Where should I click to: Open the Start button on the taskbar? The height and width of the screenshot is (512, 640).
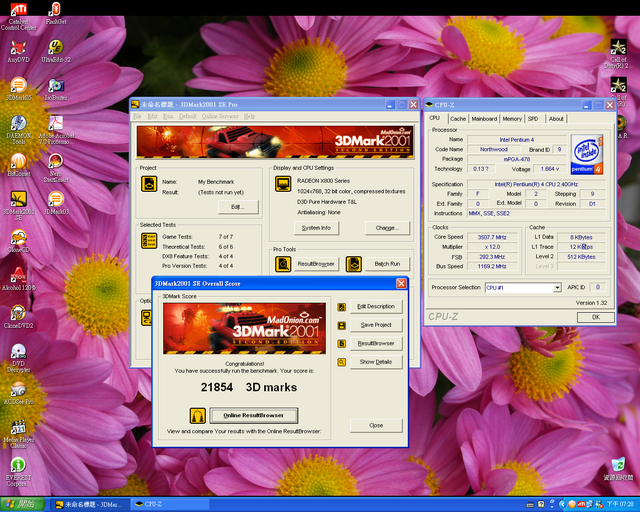(x=22, y=504)
